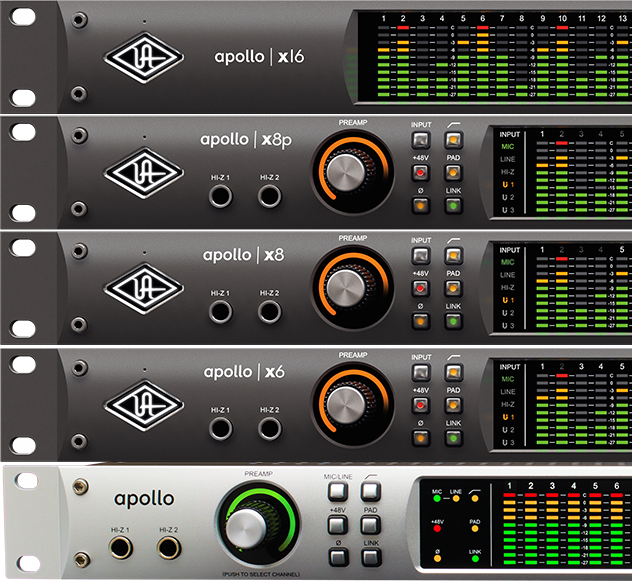Viewport: 632px width, 581px height.
Task: Toggle the PAD button on apollo x6
Action: click(x=453, y=405)
